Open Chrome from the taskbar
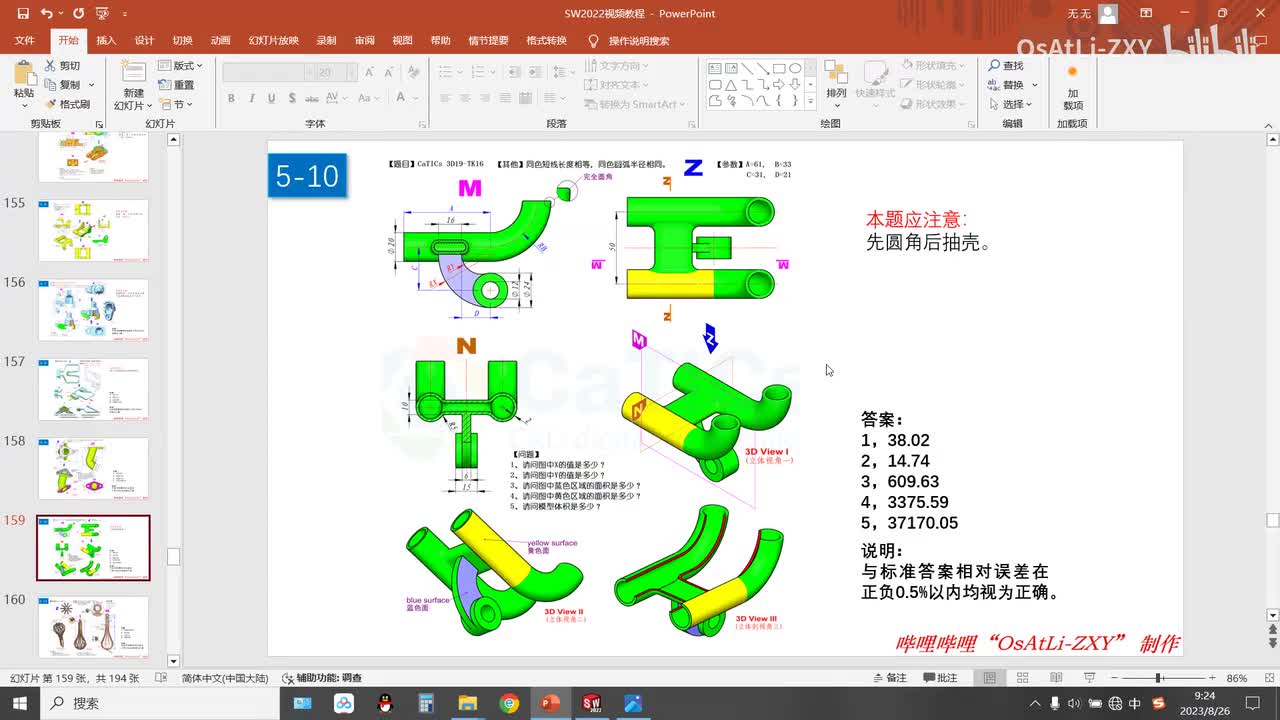 point(509,703)
